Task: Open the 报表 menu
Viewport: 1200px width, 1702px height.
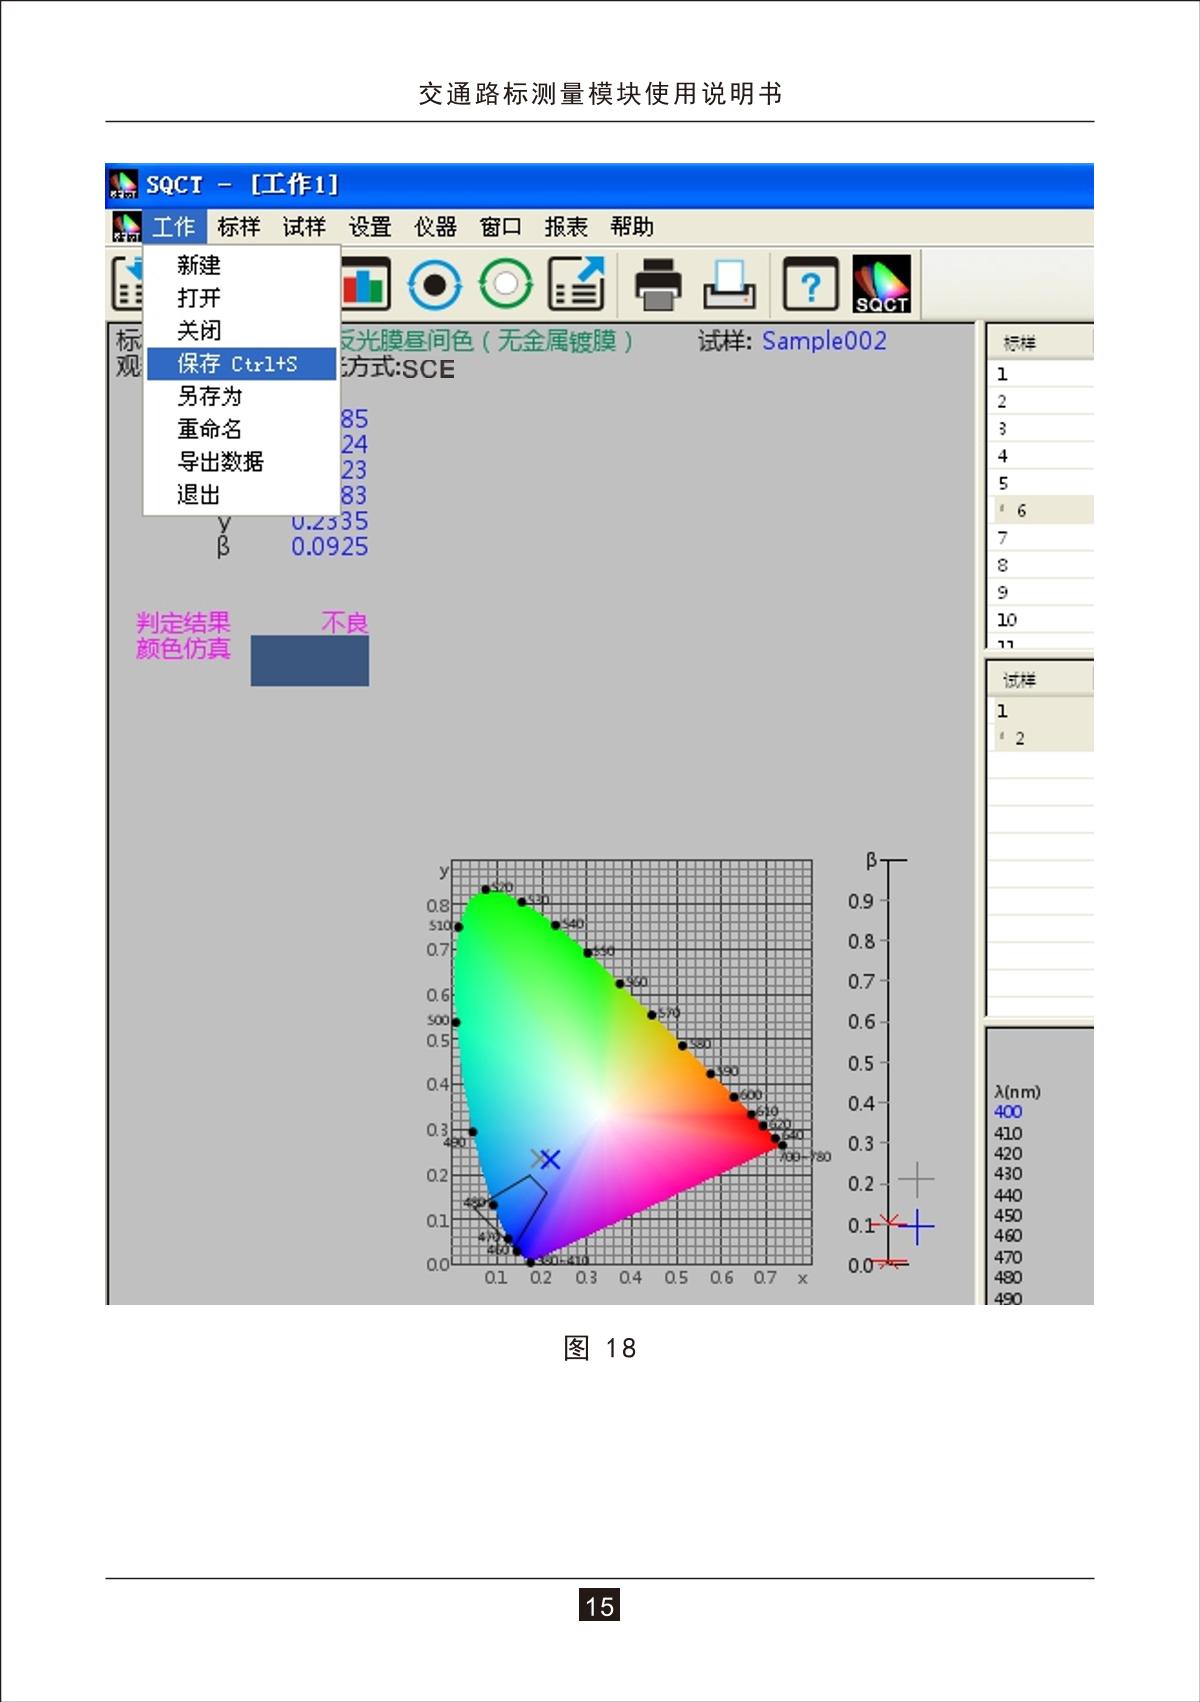Action: [x=566, y=227]
